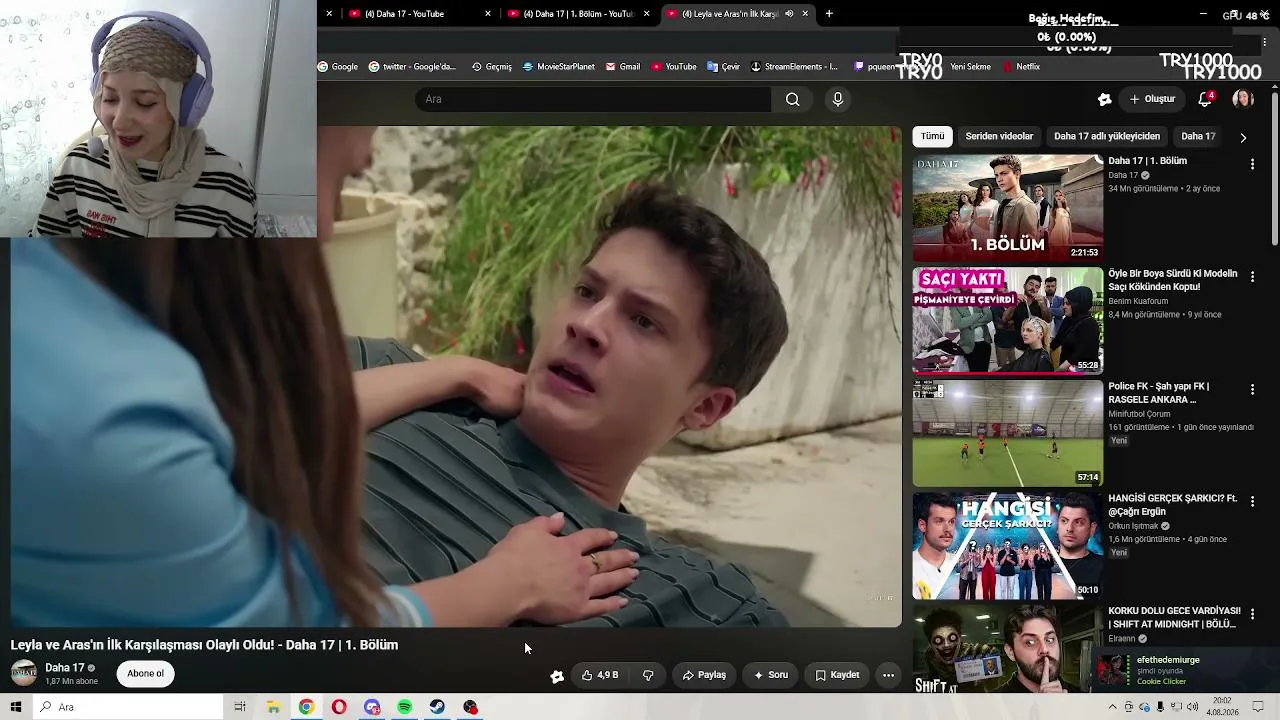Open the YouTube bookmark in the bookmarks bar
Screen dimensions: 1280x720
[674, 67]
